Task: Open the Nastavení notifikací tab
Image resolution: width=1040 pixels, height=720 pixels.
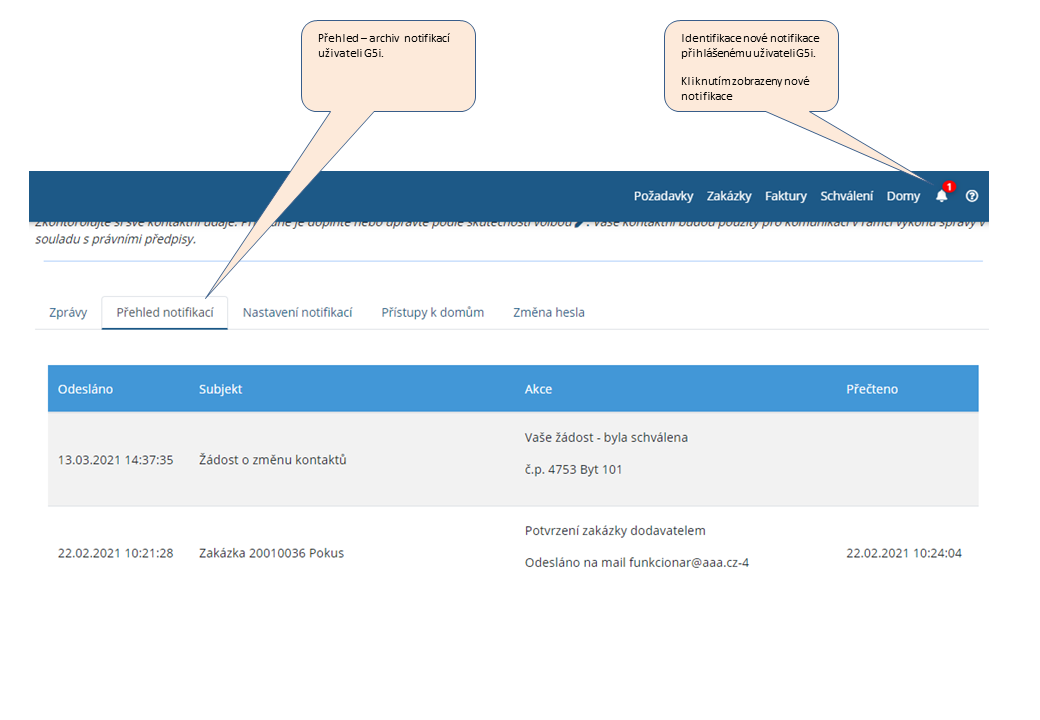Action: pos(297,313)
